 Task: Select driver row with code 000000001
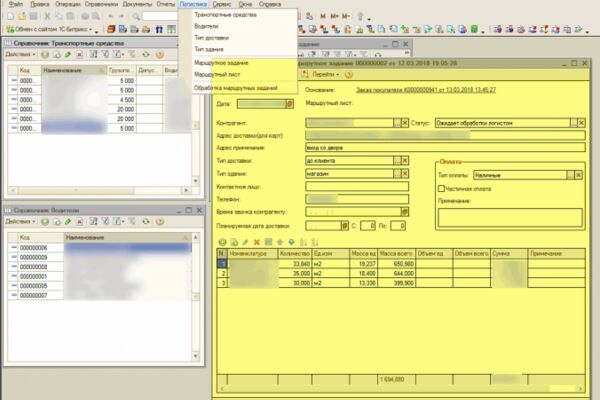pos(99,276)
